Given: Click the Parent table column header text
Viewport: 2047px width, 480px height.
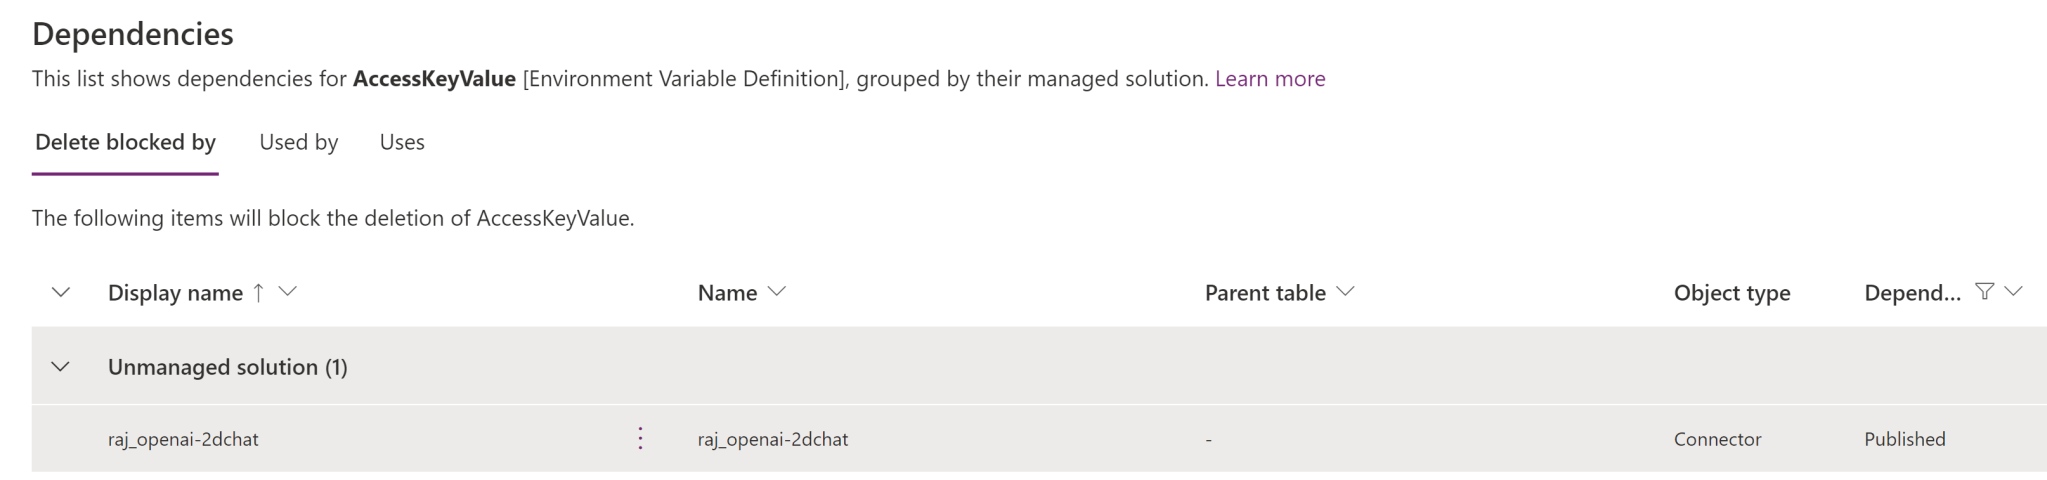Looking at the screenshot, I should click(x=1265, y=293).
